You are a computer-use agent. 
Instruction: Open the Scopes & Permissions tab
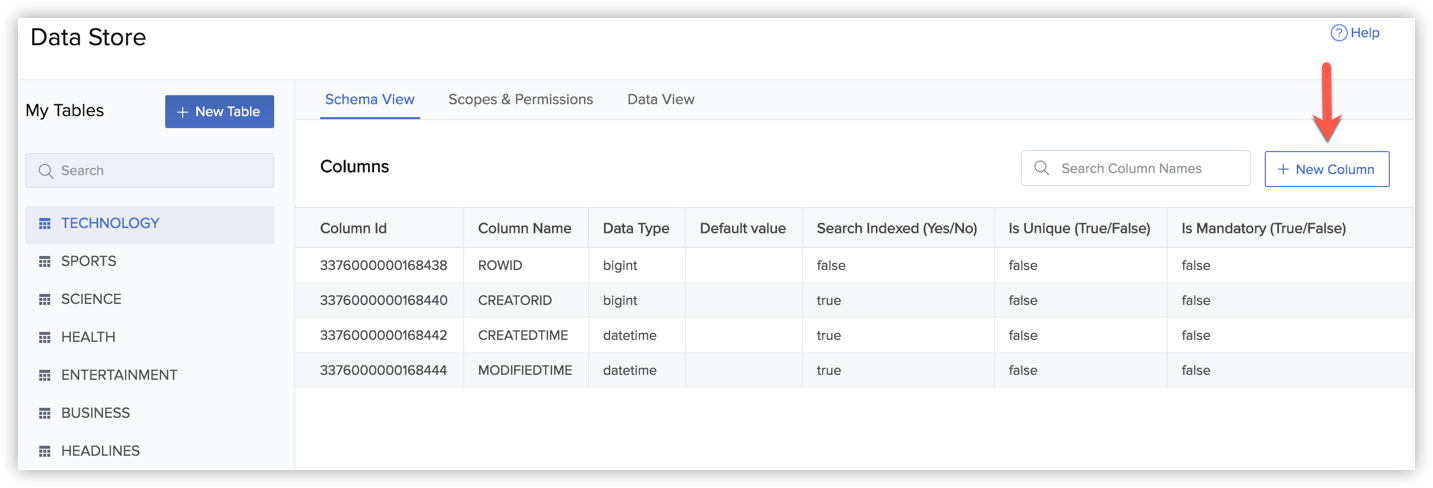(x=520, y=100)
